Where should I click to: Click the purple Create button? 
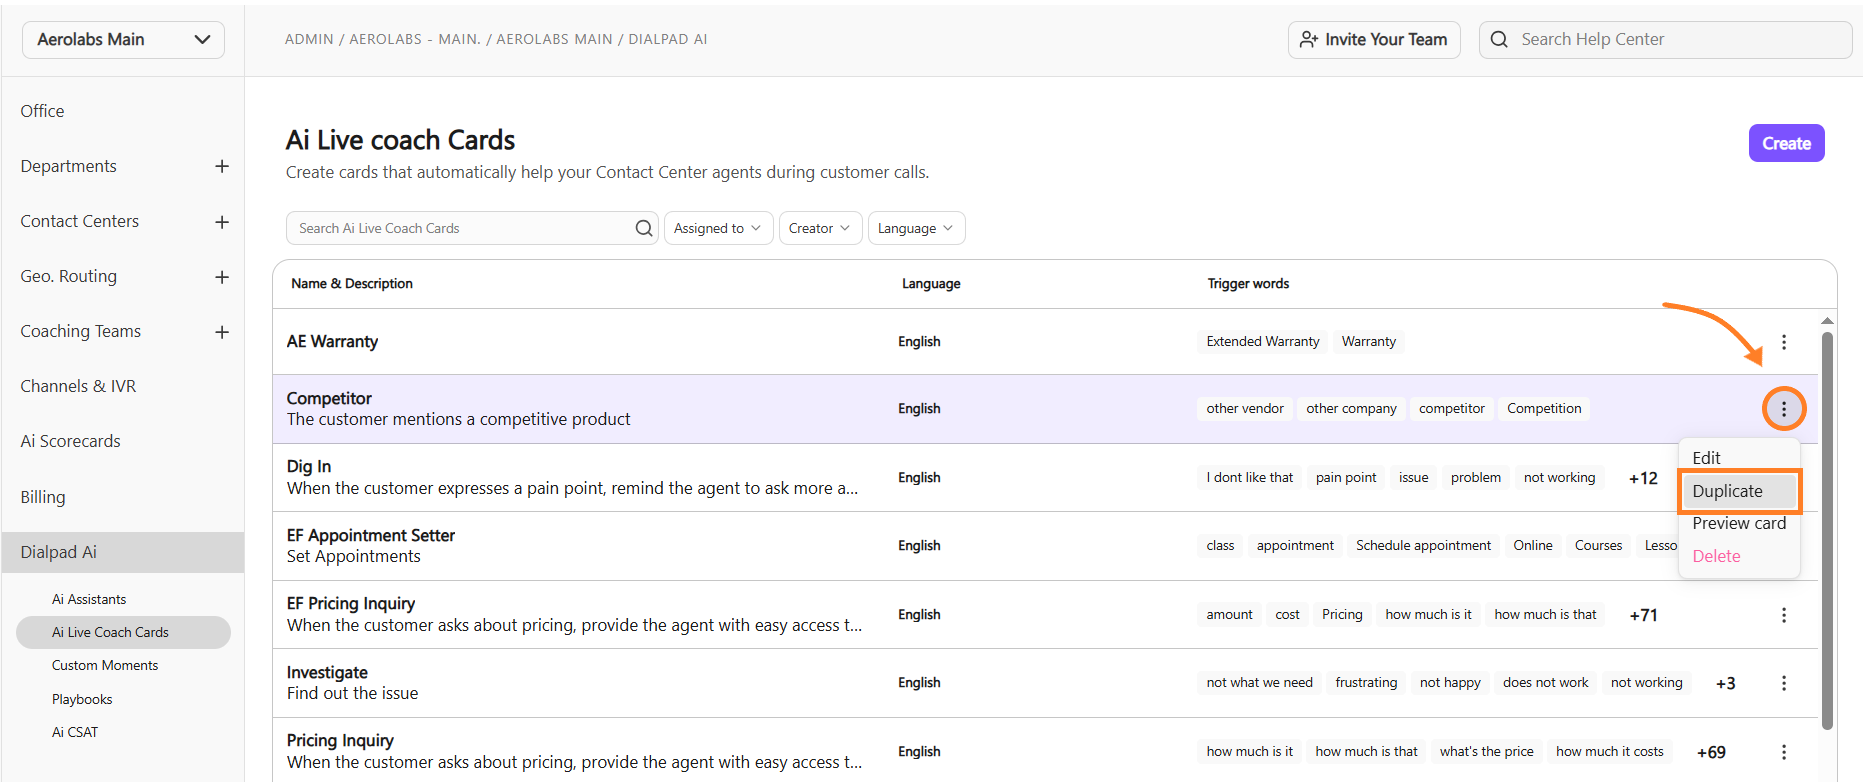click(1786, 143)
